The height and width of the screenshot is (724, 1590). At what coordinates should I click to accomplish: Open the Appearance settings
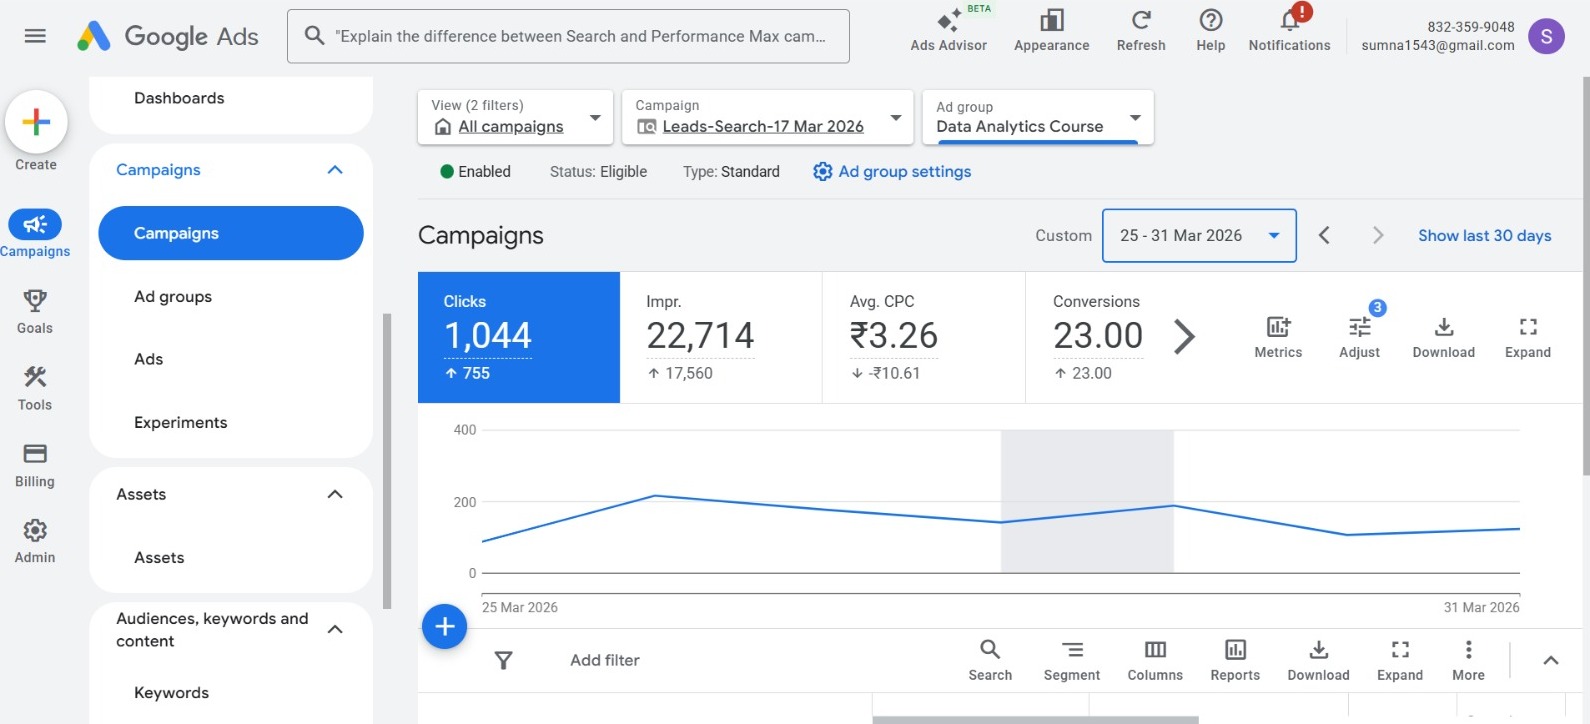pos(1051,30)
